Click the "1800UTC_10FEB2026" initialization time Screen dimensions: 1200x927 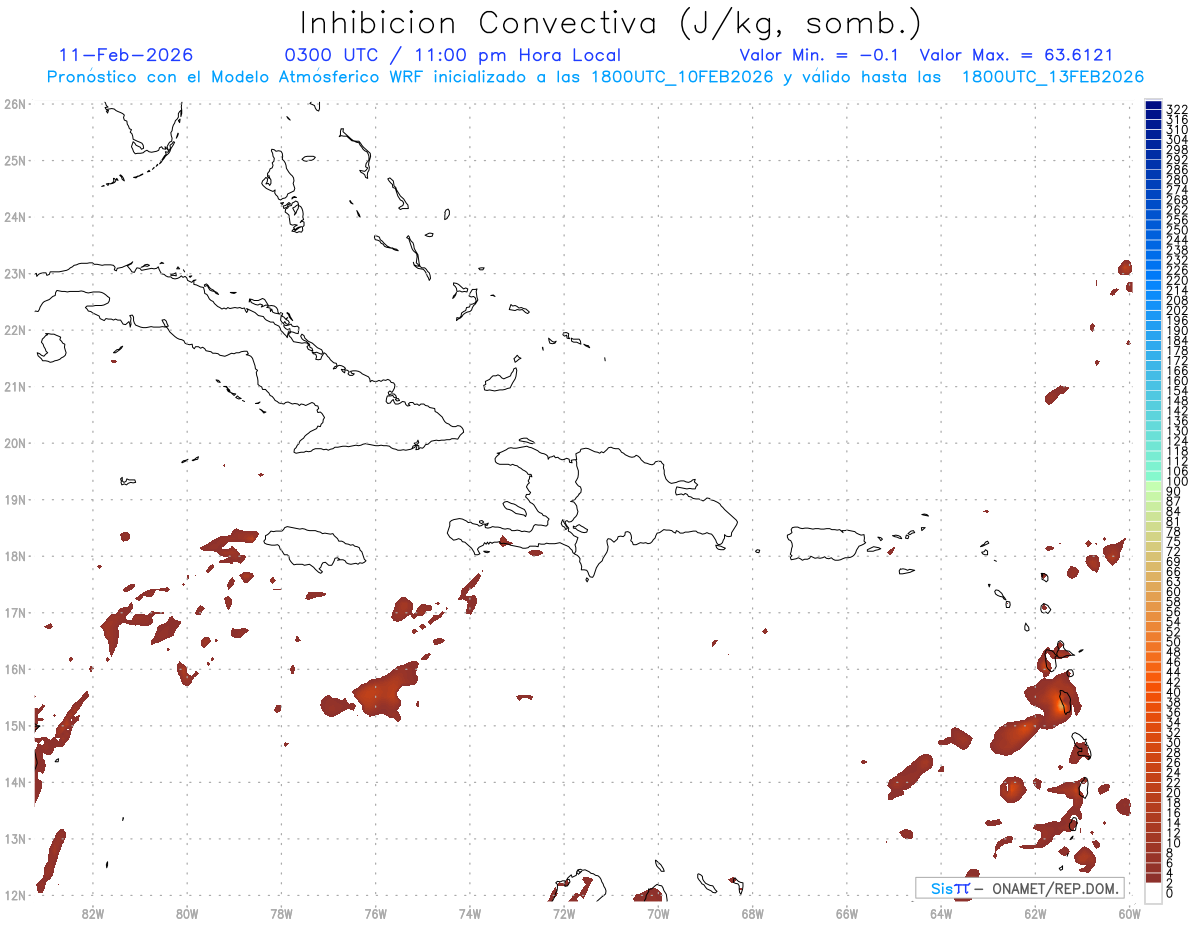coord(682,77)
